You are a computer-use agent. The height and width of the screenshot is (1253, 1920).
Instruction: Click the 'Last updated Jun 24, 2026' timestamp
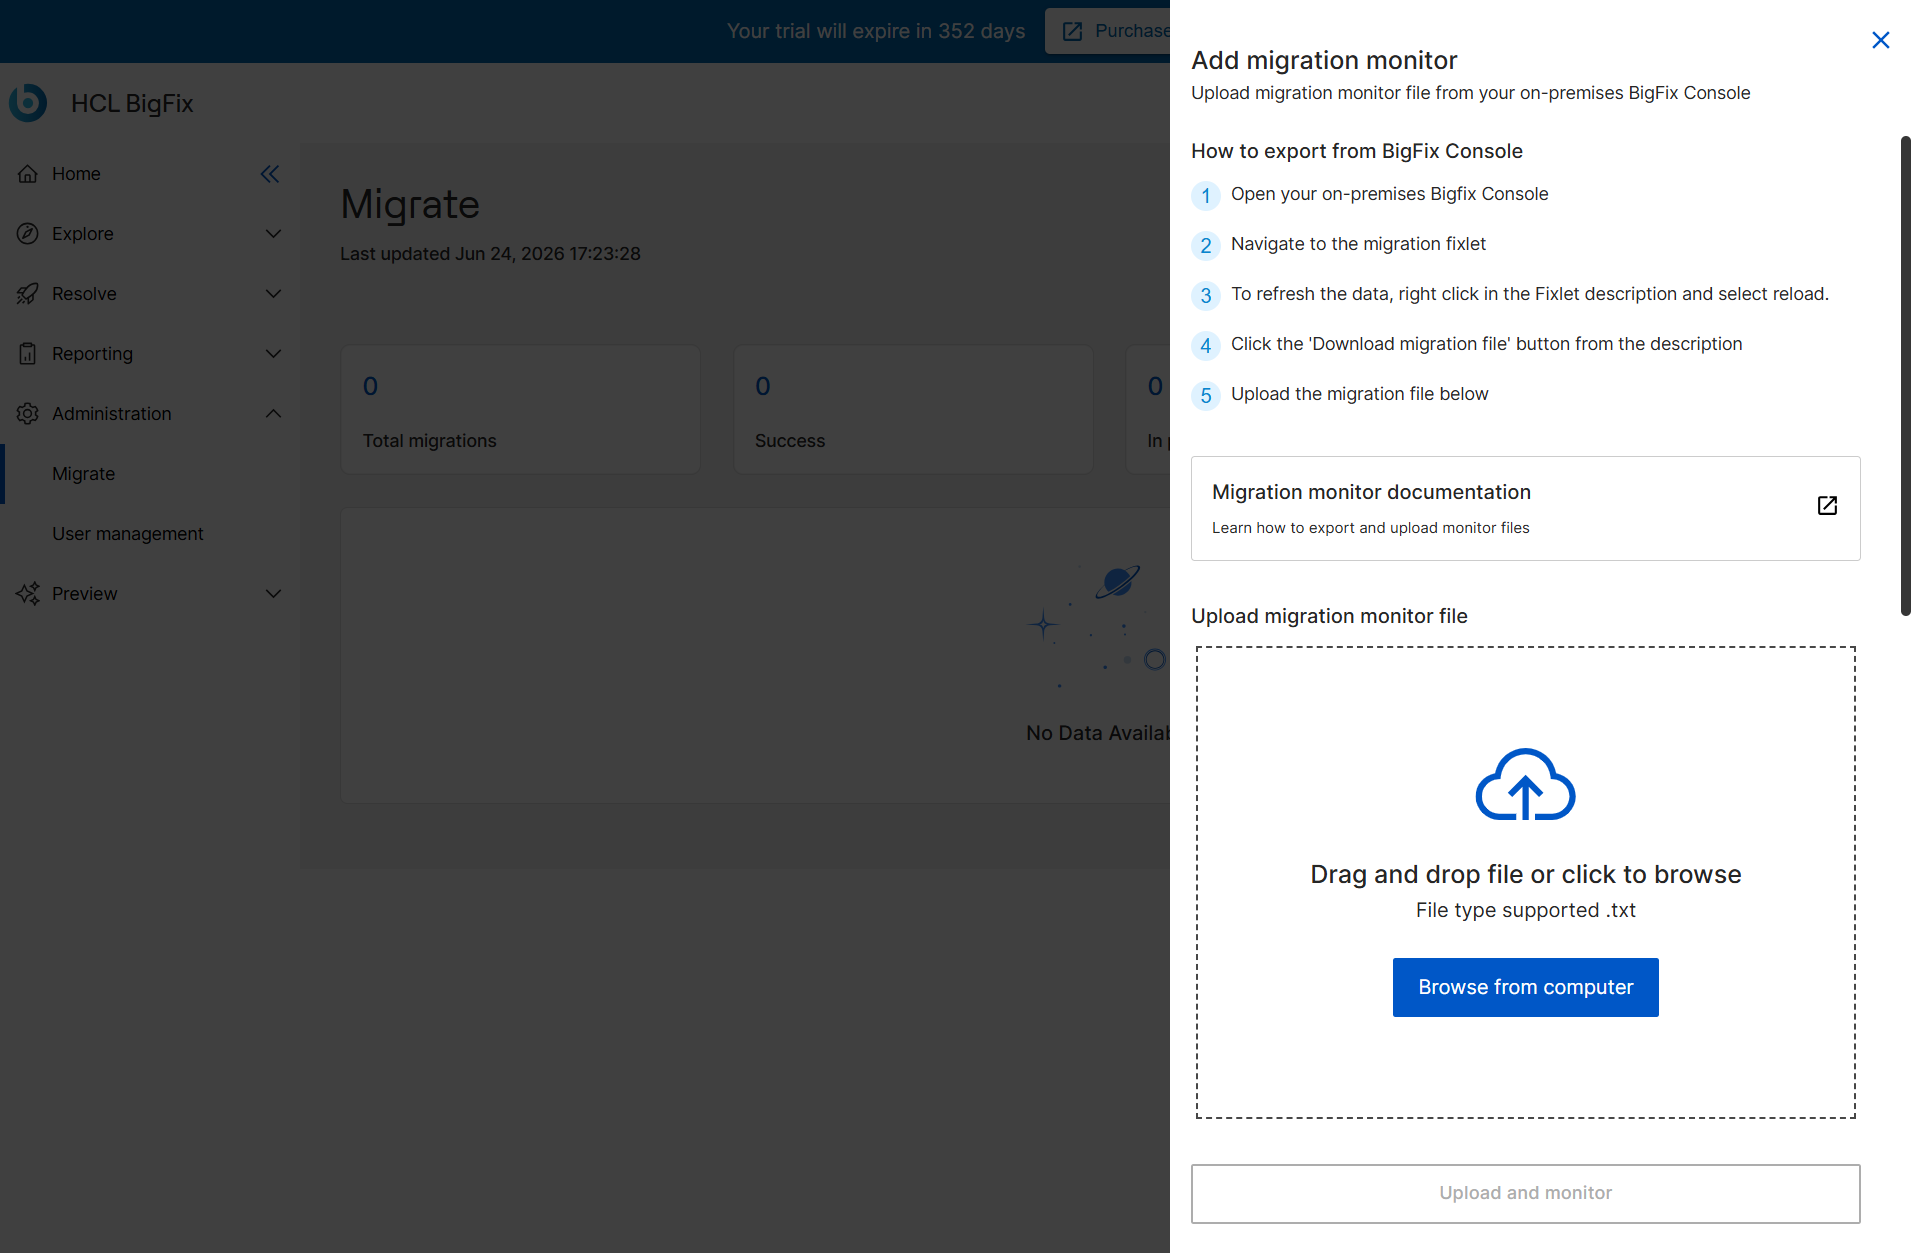(490, 254)
